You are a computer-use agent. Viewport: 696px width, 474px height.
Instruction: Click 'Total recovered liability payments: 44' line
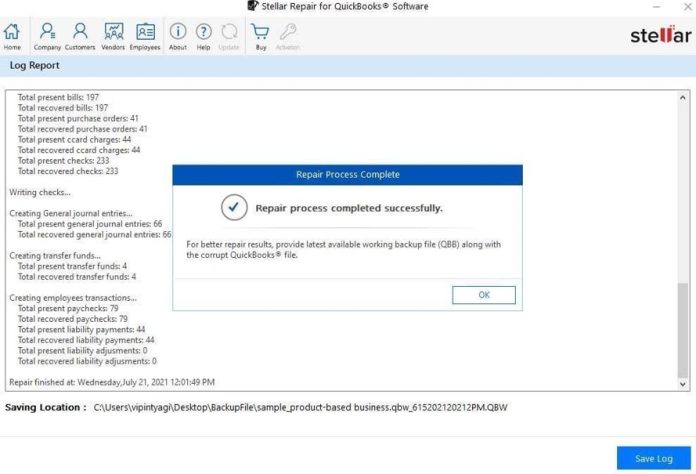tap(86, 340)
